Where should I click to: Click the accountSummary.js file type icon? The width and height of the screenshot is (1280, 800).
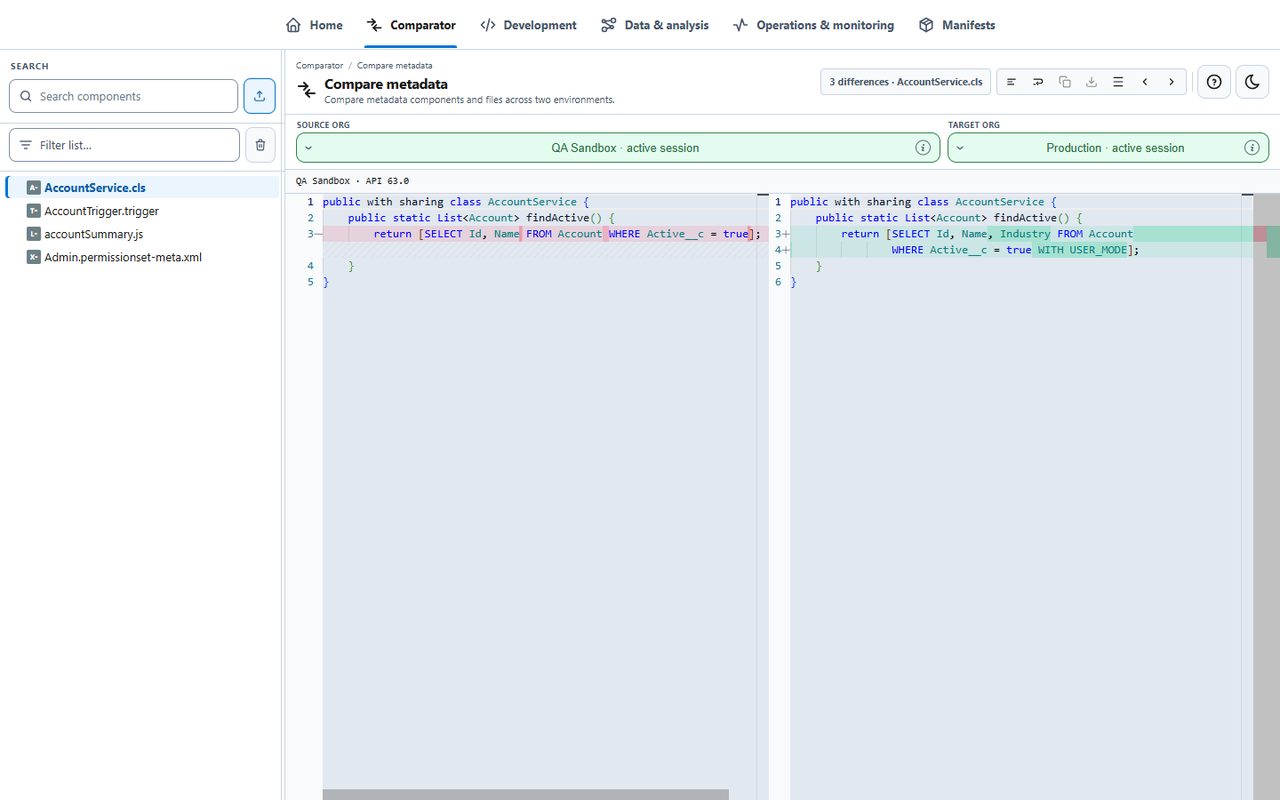[34, 234]
